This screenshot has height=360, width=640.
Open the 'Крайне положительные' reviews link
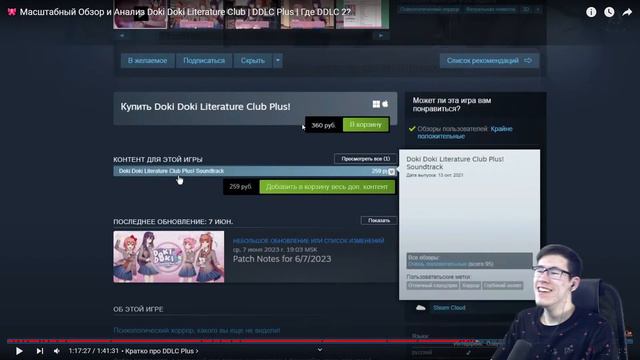click(x=464, y=132)
